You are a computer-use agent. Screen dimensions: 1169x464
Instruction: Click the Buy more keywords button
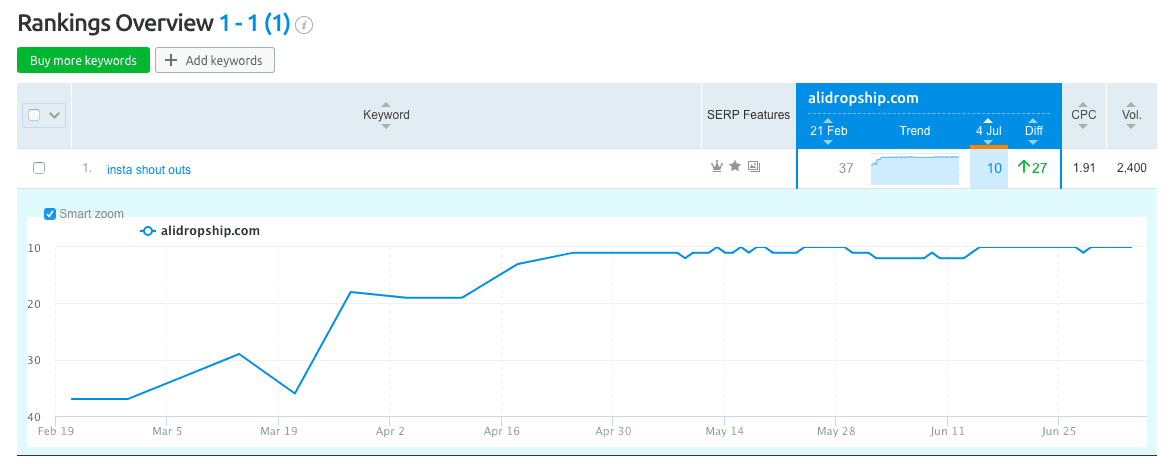coord(83,61)
